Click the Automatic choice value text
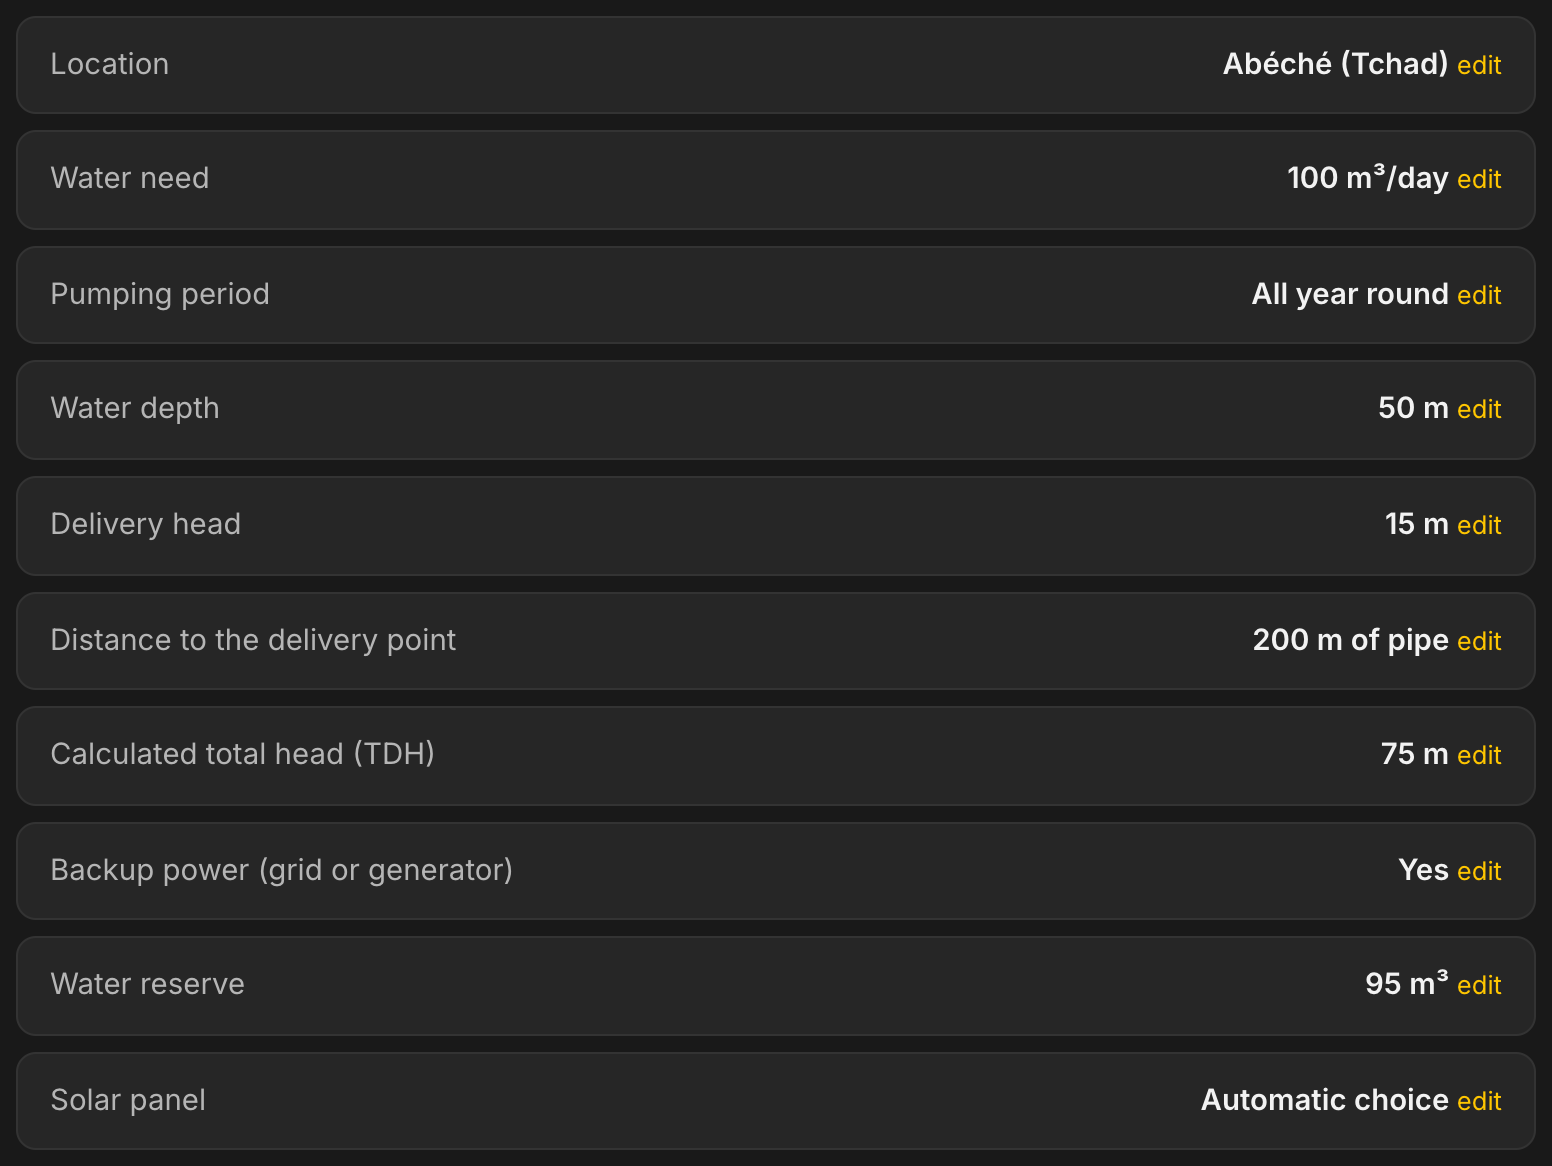1552x1166 pixels. tap(1324, 1100)
